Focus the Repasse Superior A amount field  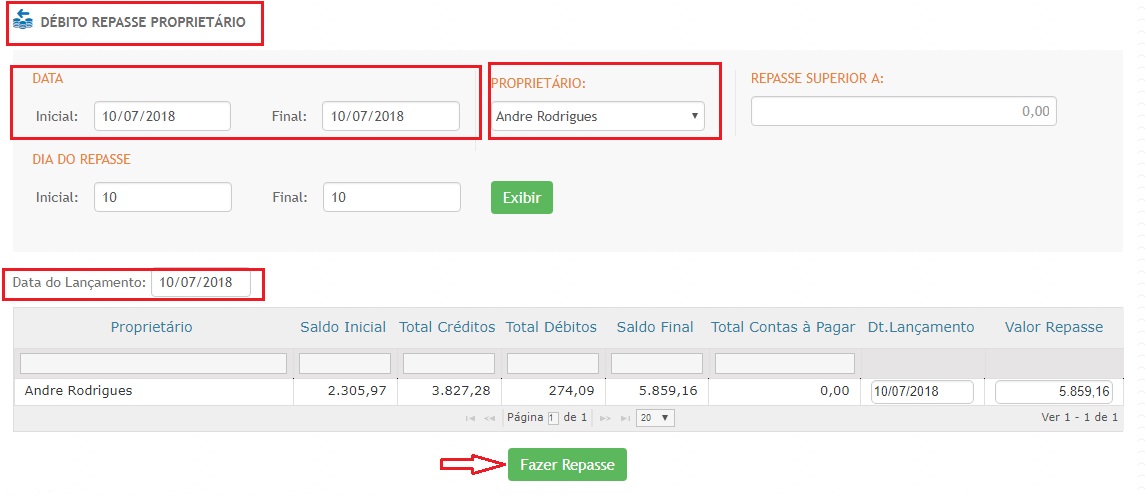[903, 112]
